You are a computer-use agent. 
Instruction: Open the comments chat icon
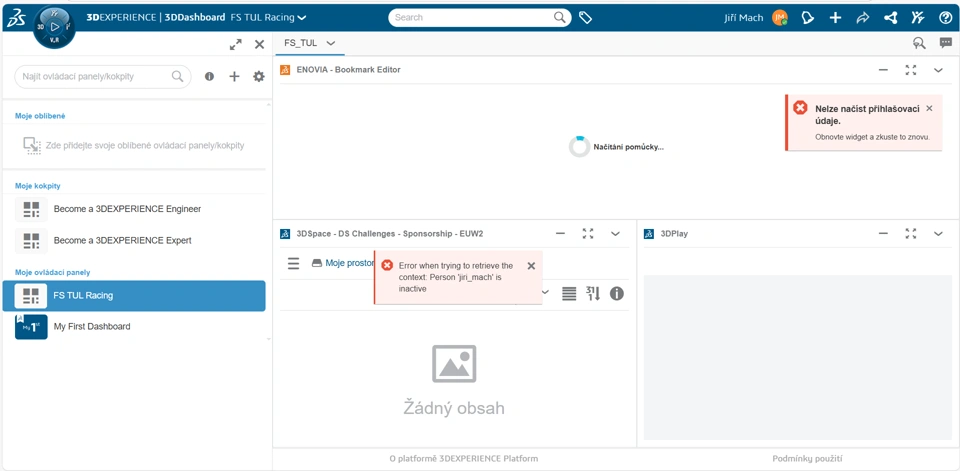(946, 43)
